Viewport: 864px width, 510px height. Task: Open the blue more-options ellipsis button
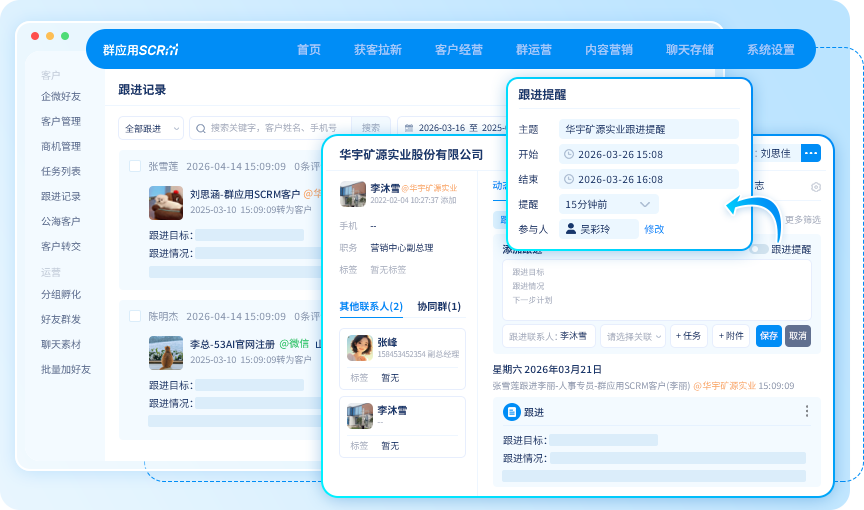click(811, 153)
